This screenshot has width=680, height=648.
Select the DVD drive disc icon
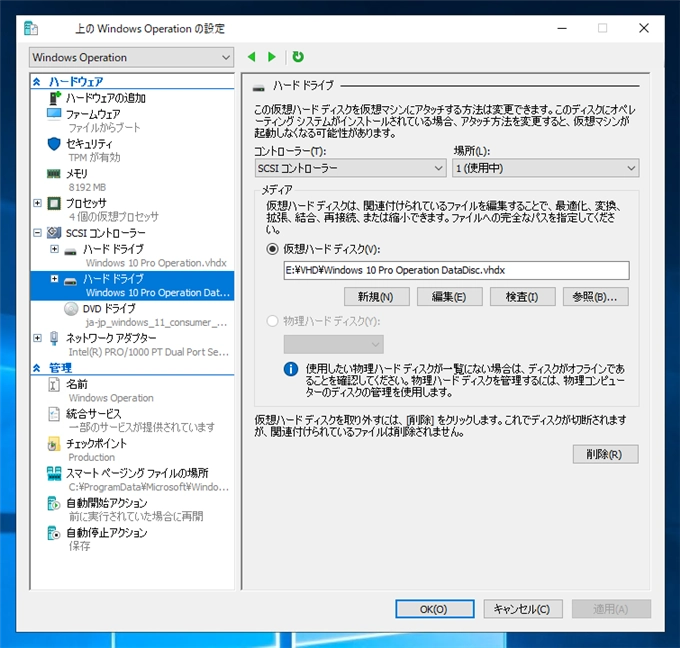coord(71,309)
